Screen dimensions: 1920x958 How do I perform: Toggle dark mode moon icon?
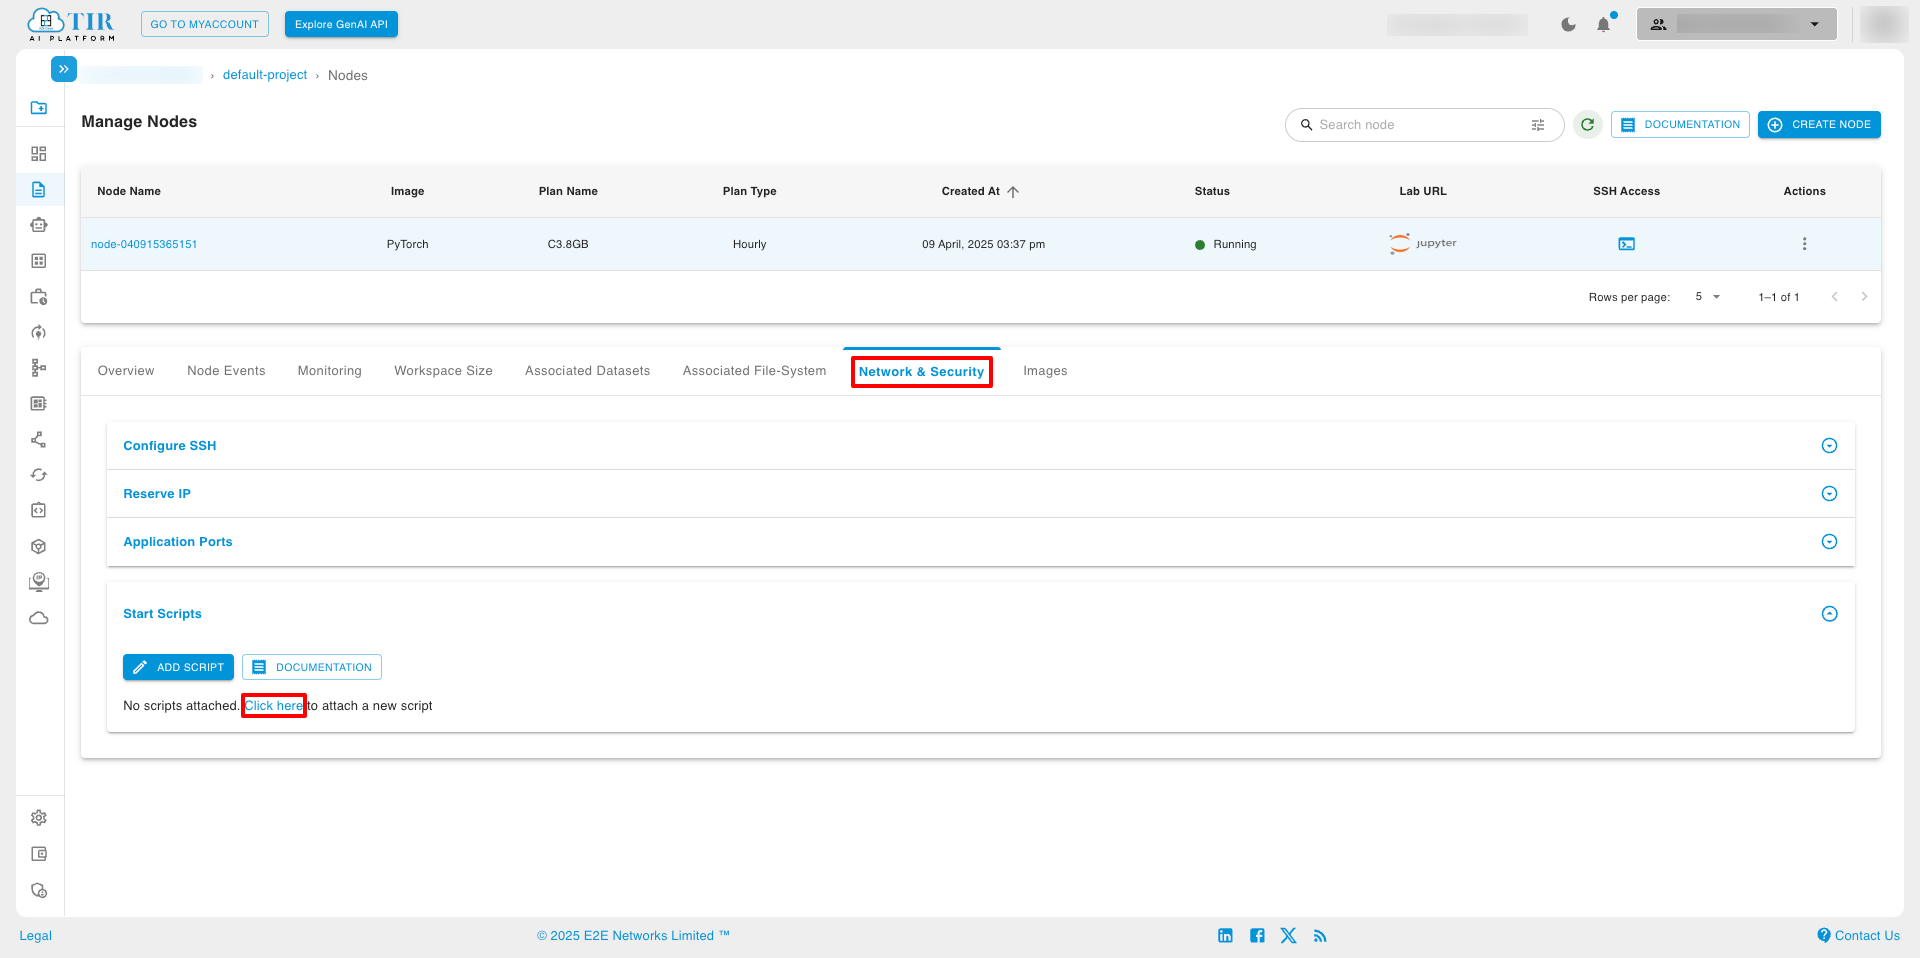coord(1568,25)
